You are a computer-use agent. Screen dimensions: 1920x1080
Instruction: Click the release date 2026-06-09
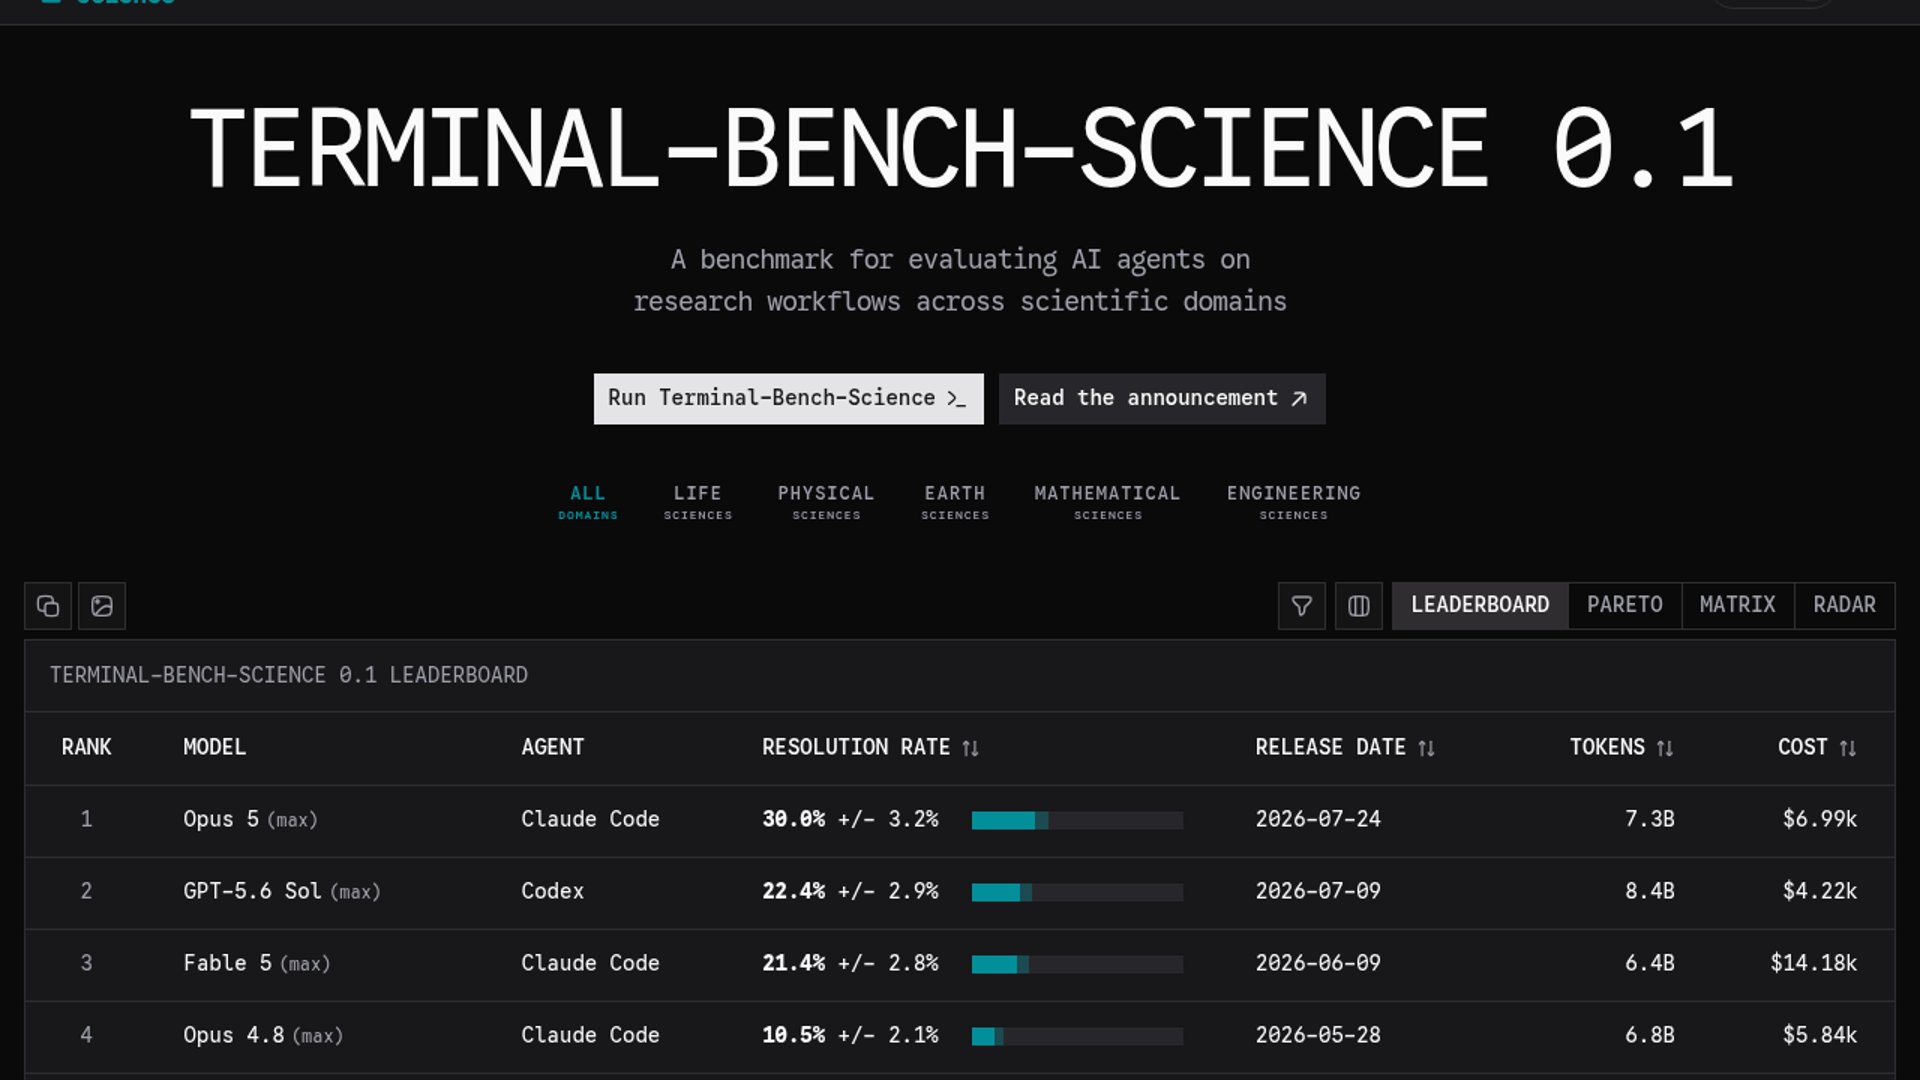tap(1318, 964)
